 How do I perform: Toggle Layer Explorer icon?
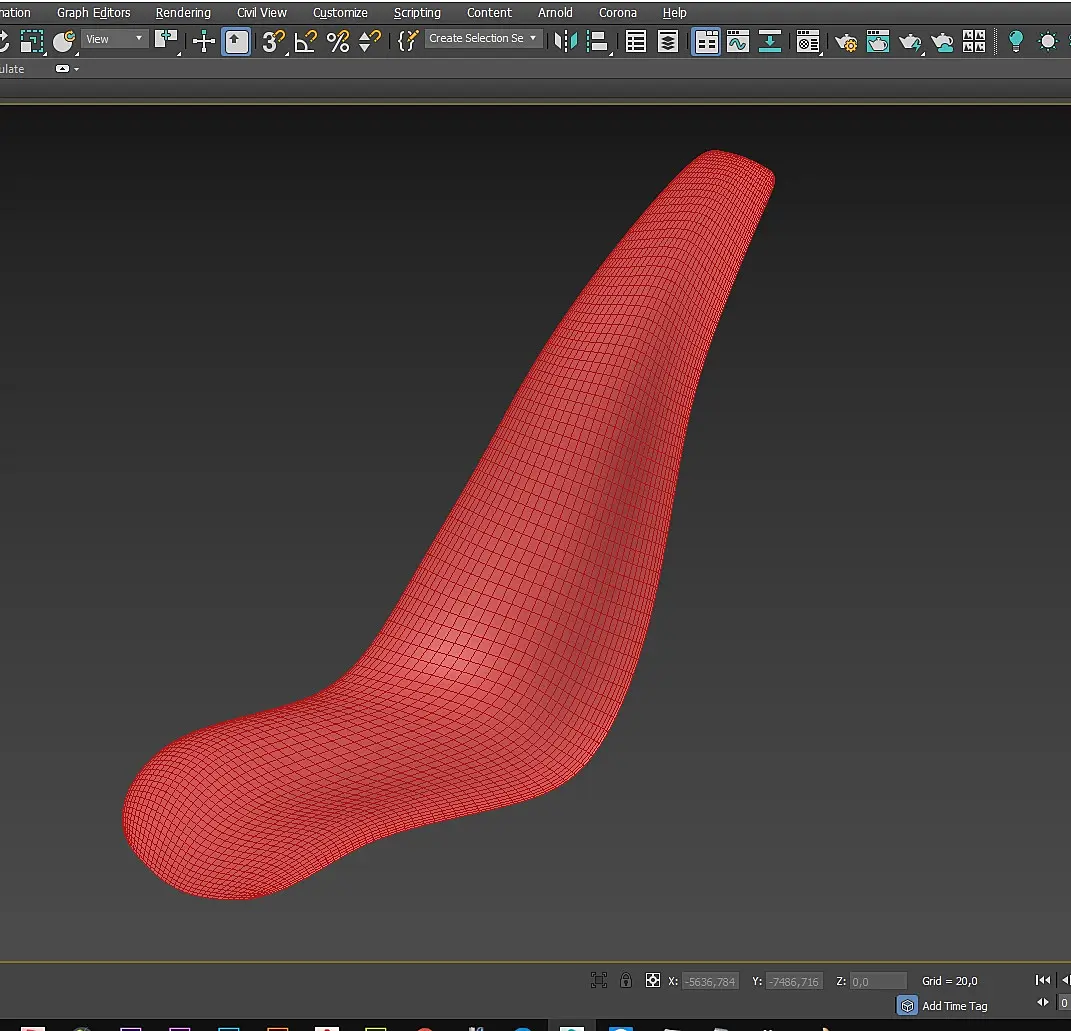(667, 42)
